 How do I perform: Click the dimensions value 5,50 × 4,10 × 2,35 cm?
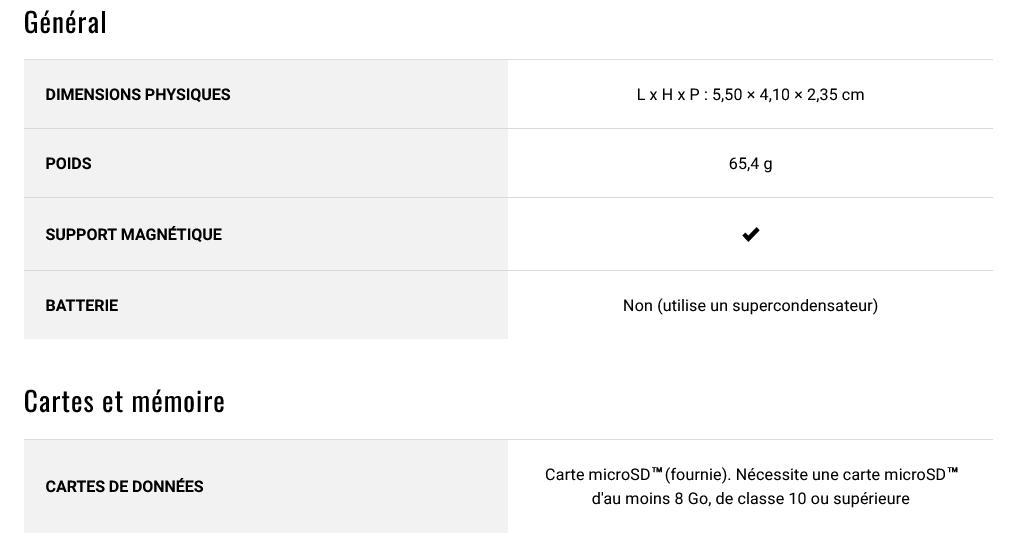pos(788,94)
